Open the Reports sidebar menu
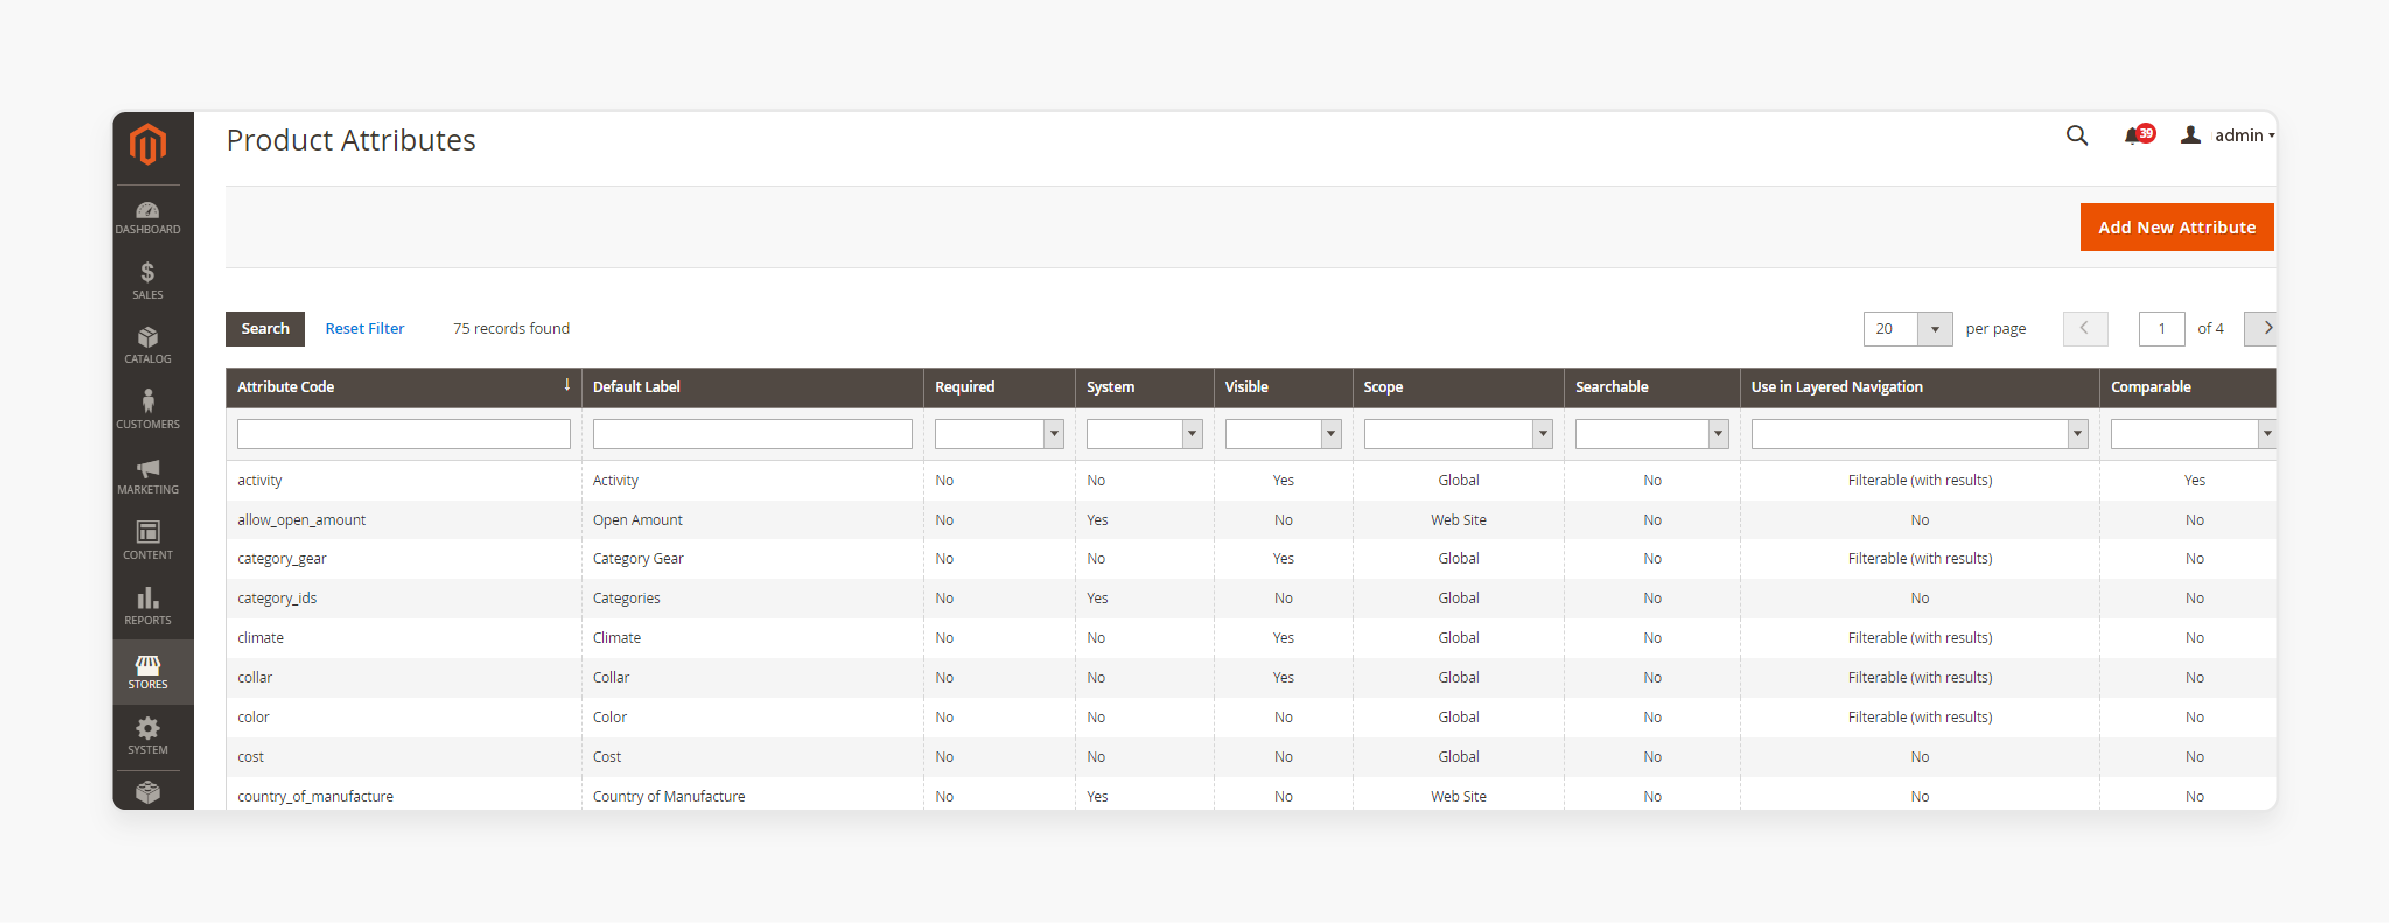 tap(148, 606)
